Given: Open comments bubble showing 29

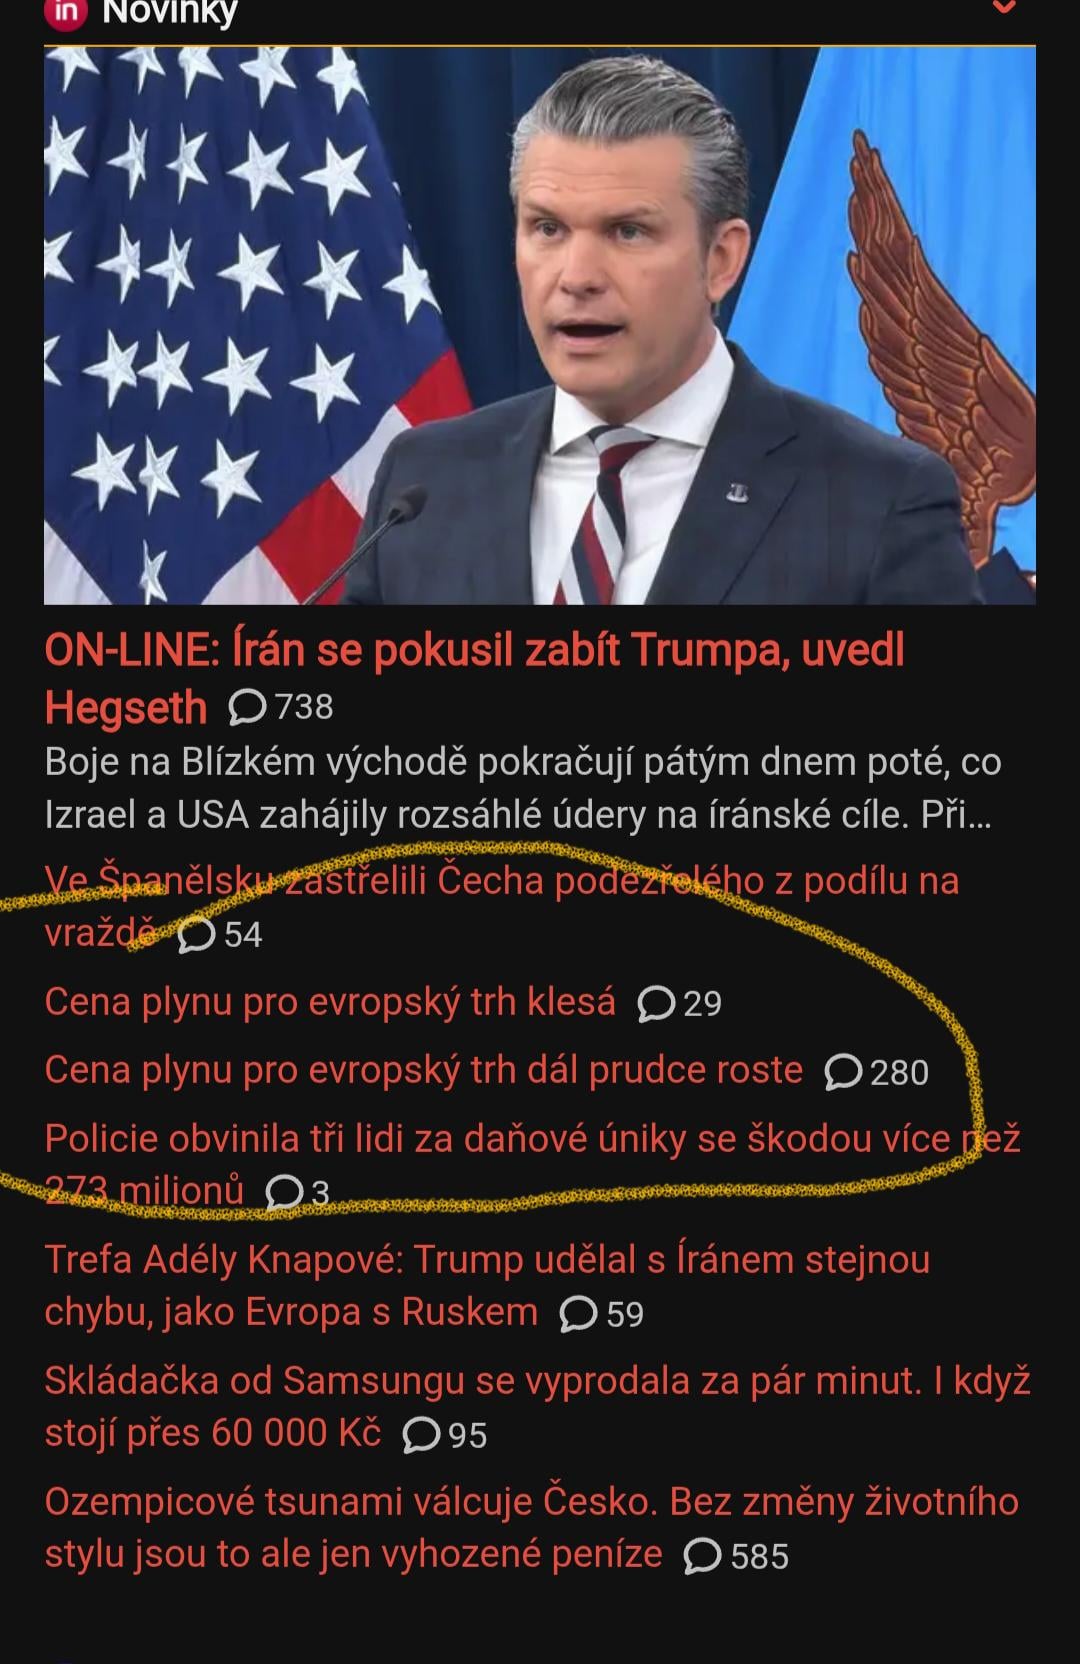Looking at the screenshot, I should pos(679,1003).
